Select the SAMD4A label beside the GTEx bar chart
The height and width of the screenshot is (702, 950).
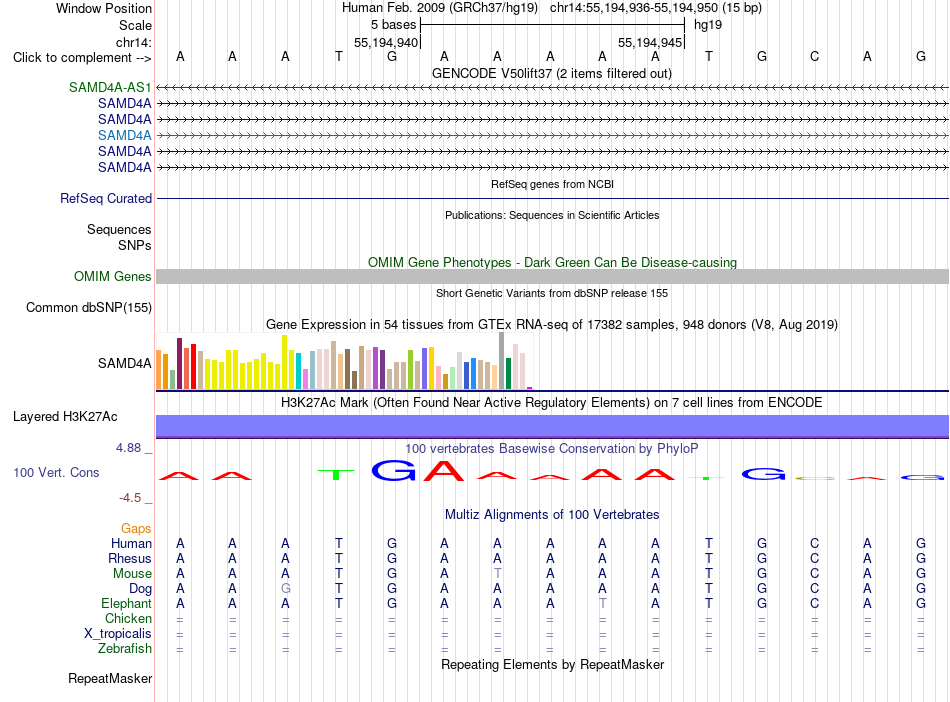pyautogui.click(x=124, y=363)
